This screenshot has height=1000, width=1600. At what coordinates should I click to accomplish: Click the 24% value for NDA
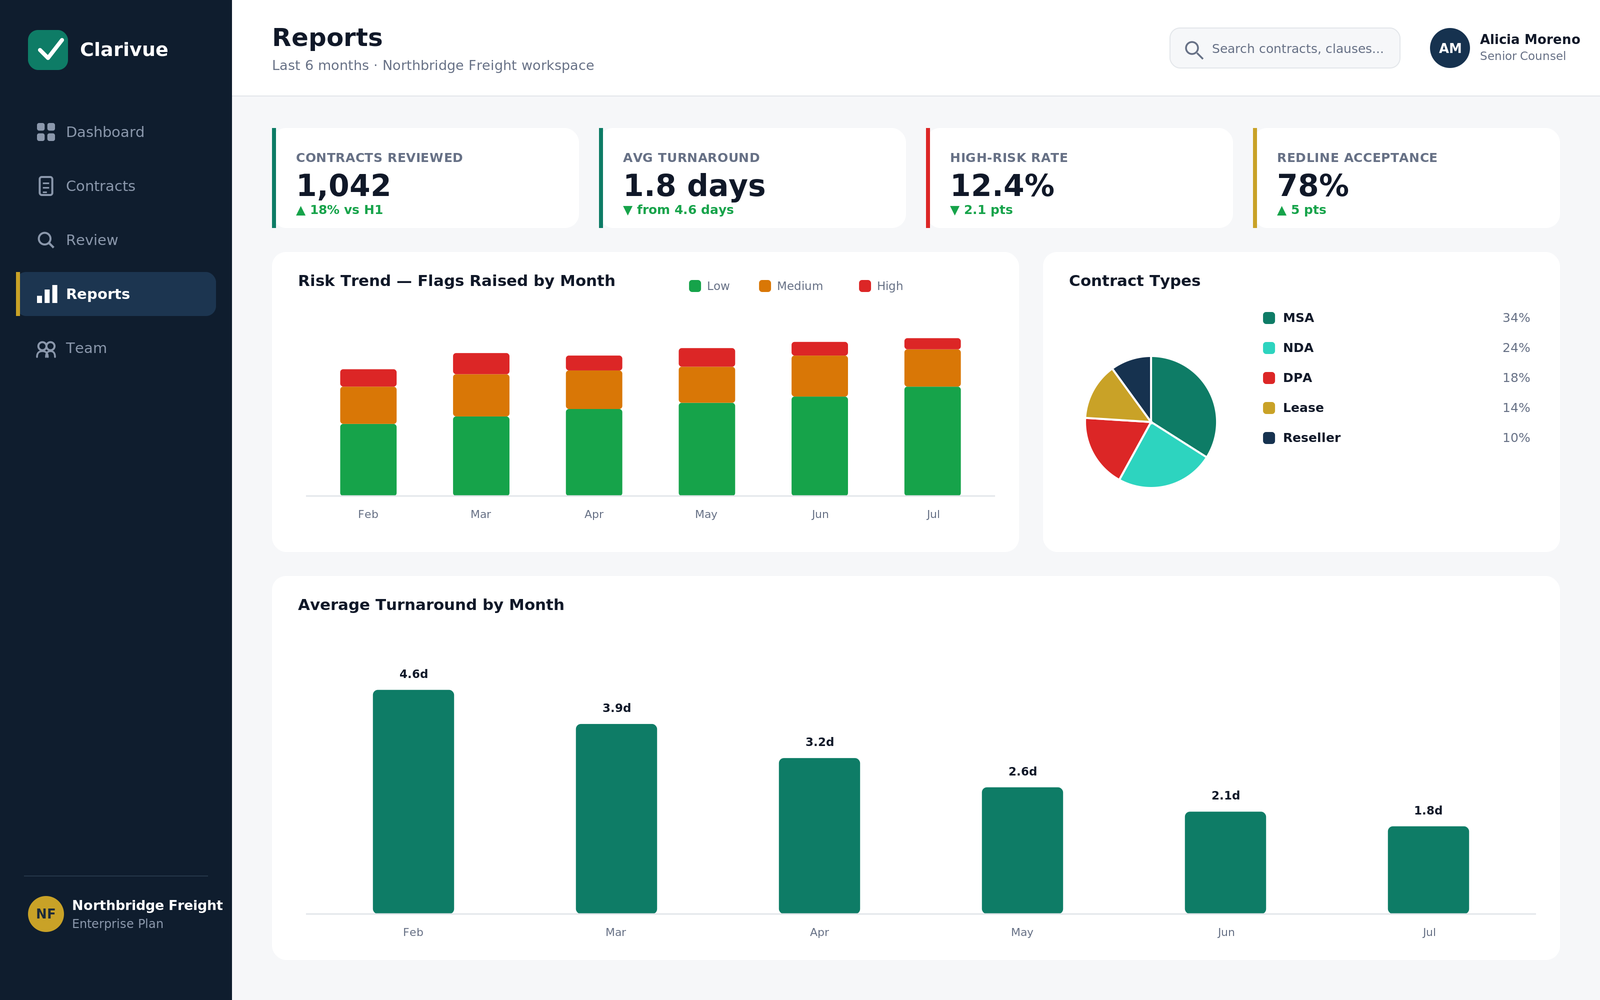[1516, 348]
